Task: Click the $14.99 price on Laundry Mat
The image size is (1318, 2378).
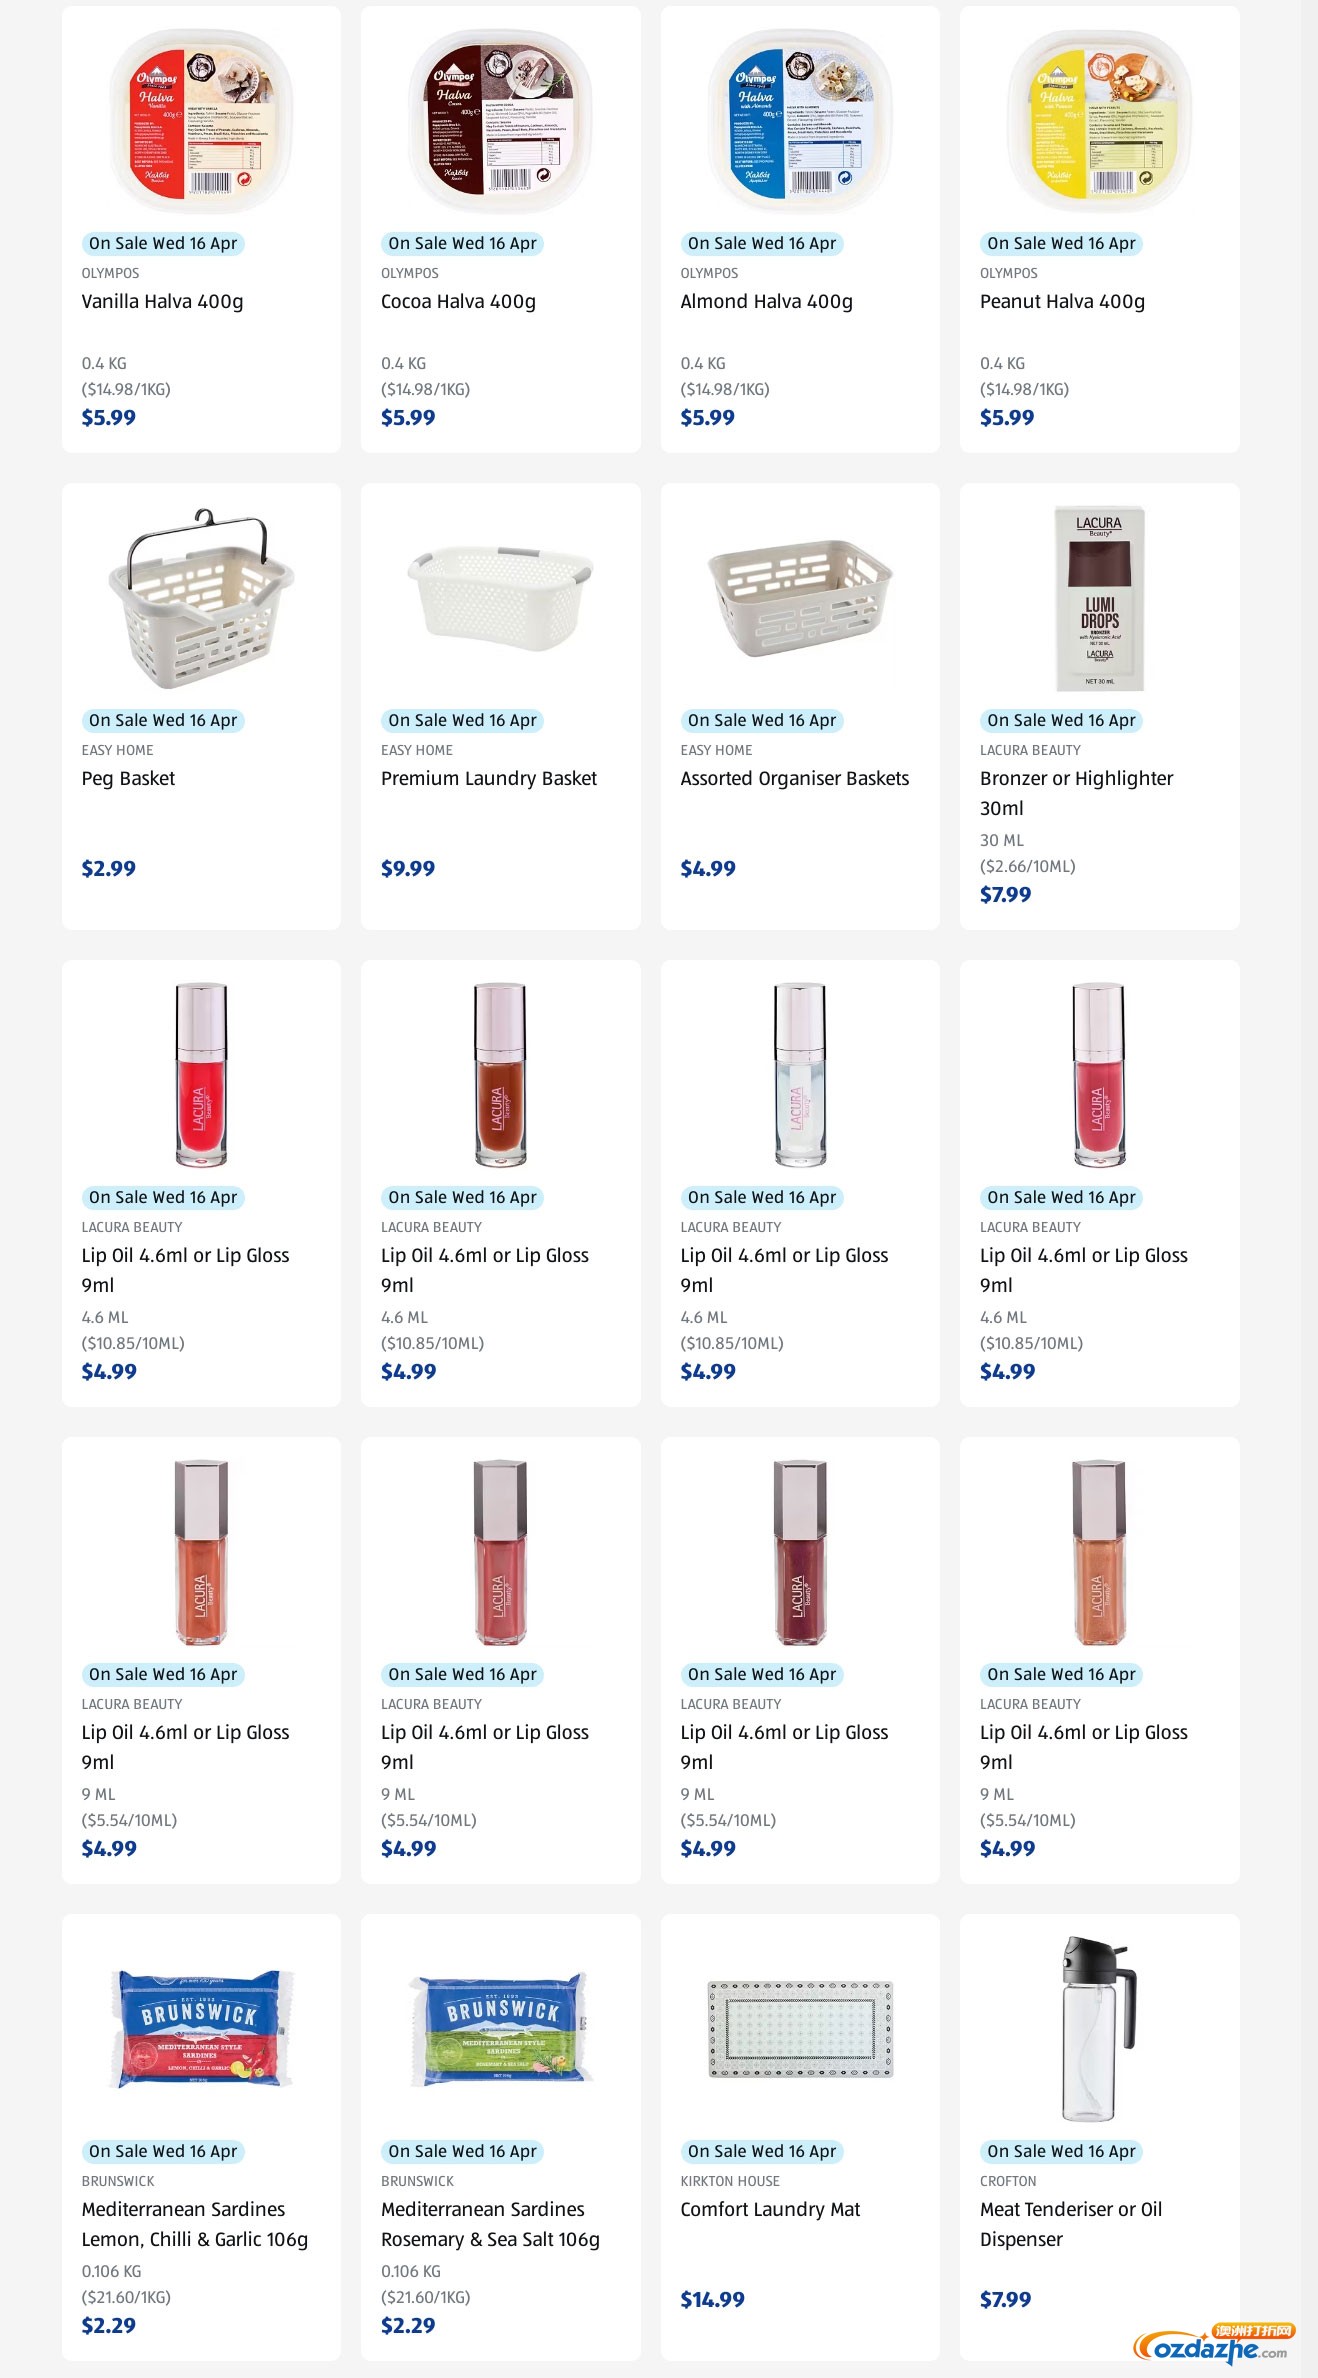Action: click(x=712, y=2300)
